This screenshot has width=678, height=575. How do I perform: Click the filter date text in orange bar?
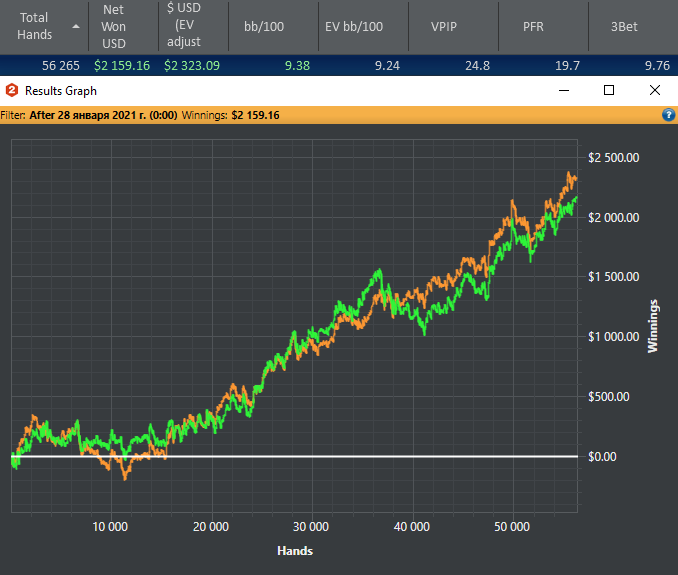(x=103, y=115)
